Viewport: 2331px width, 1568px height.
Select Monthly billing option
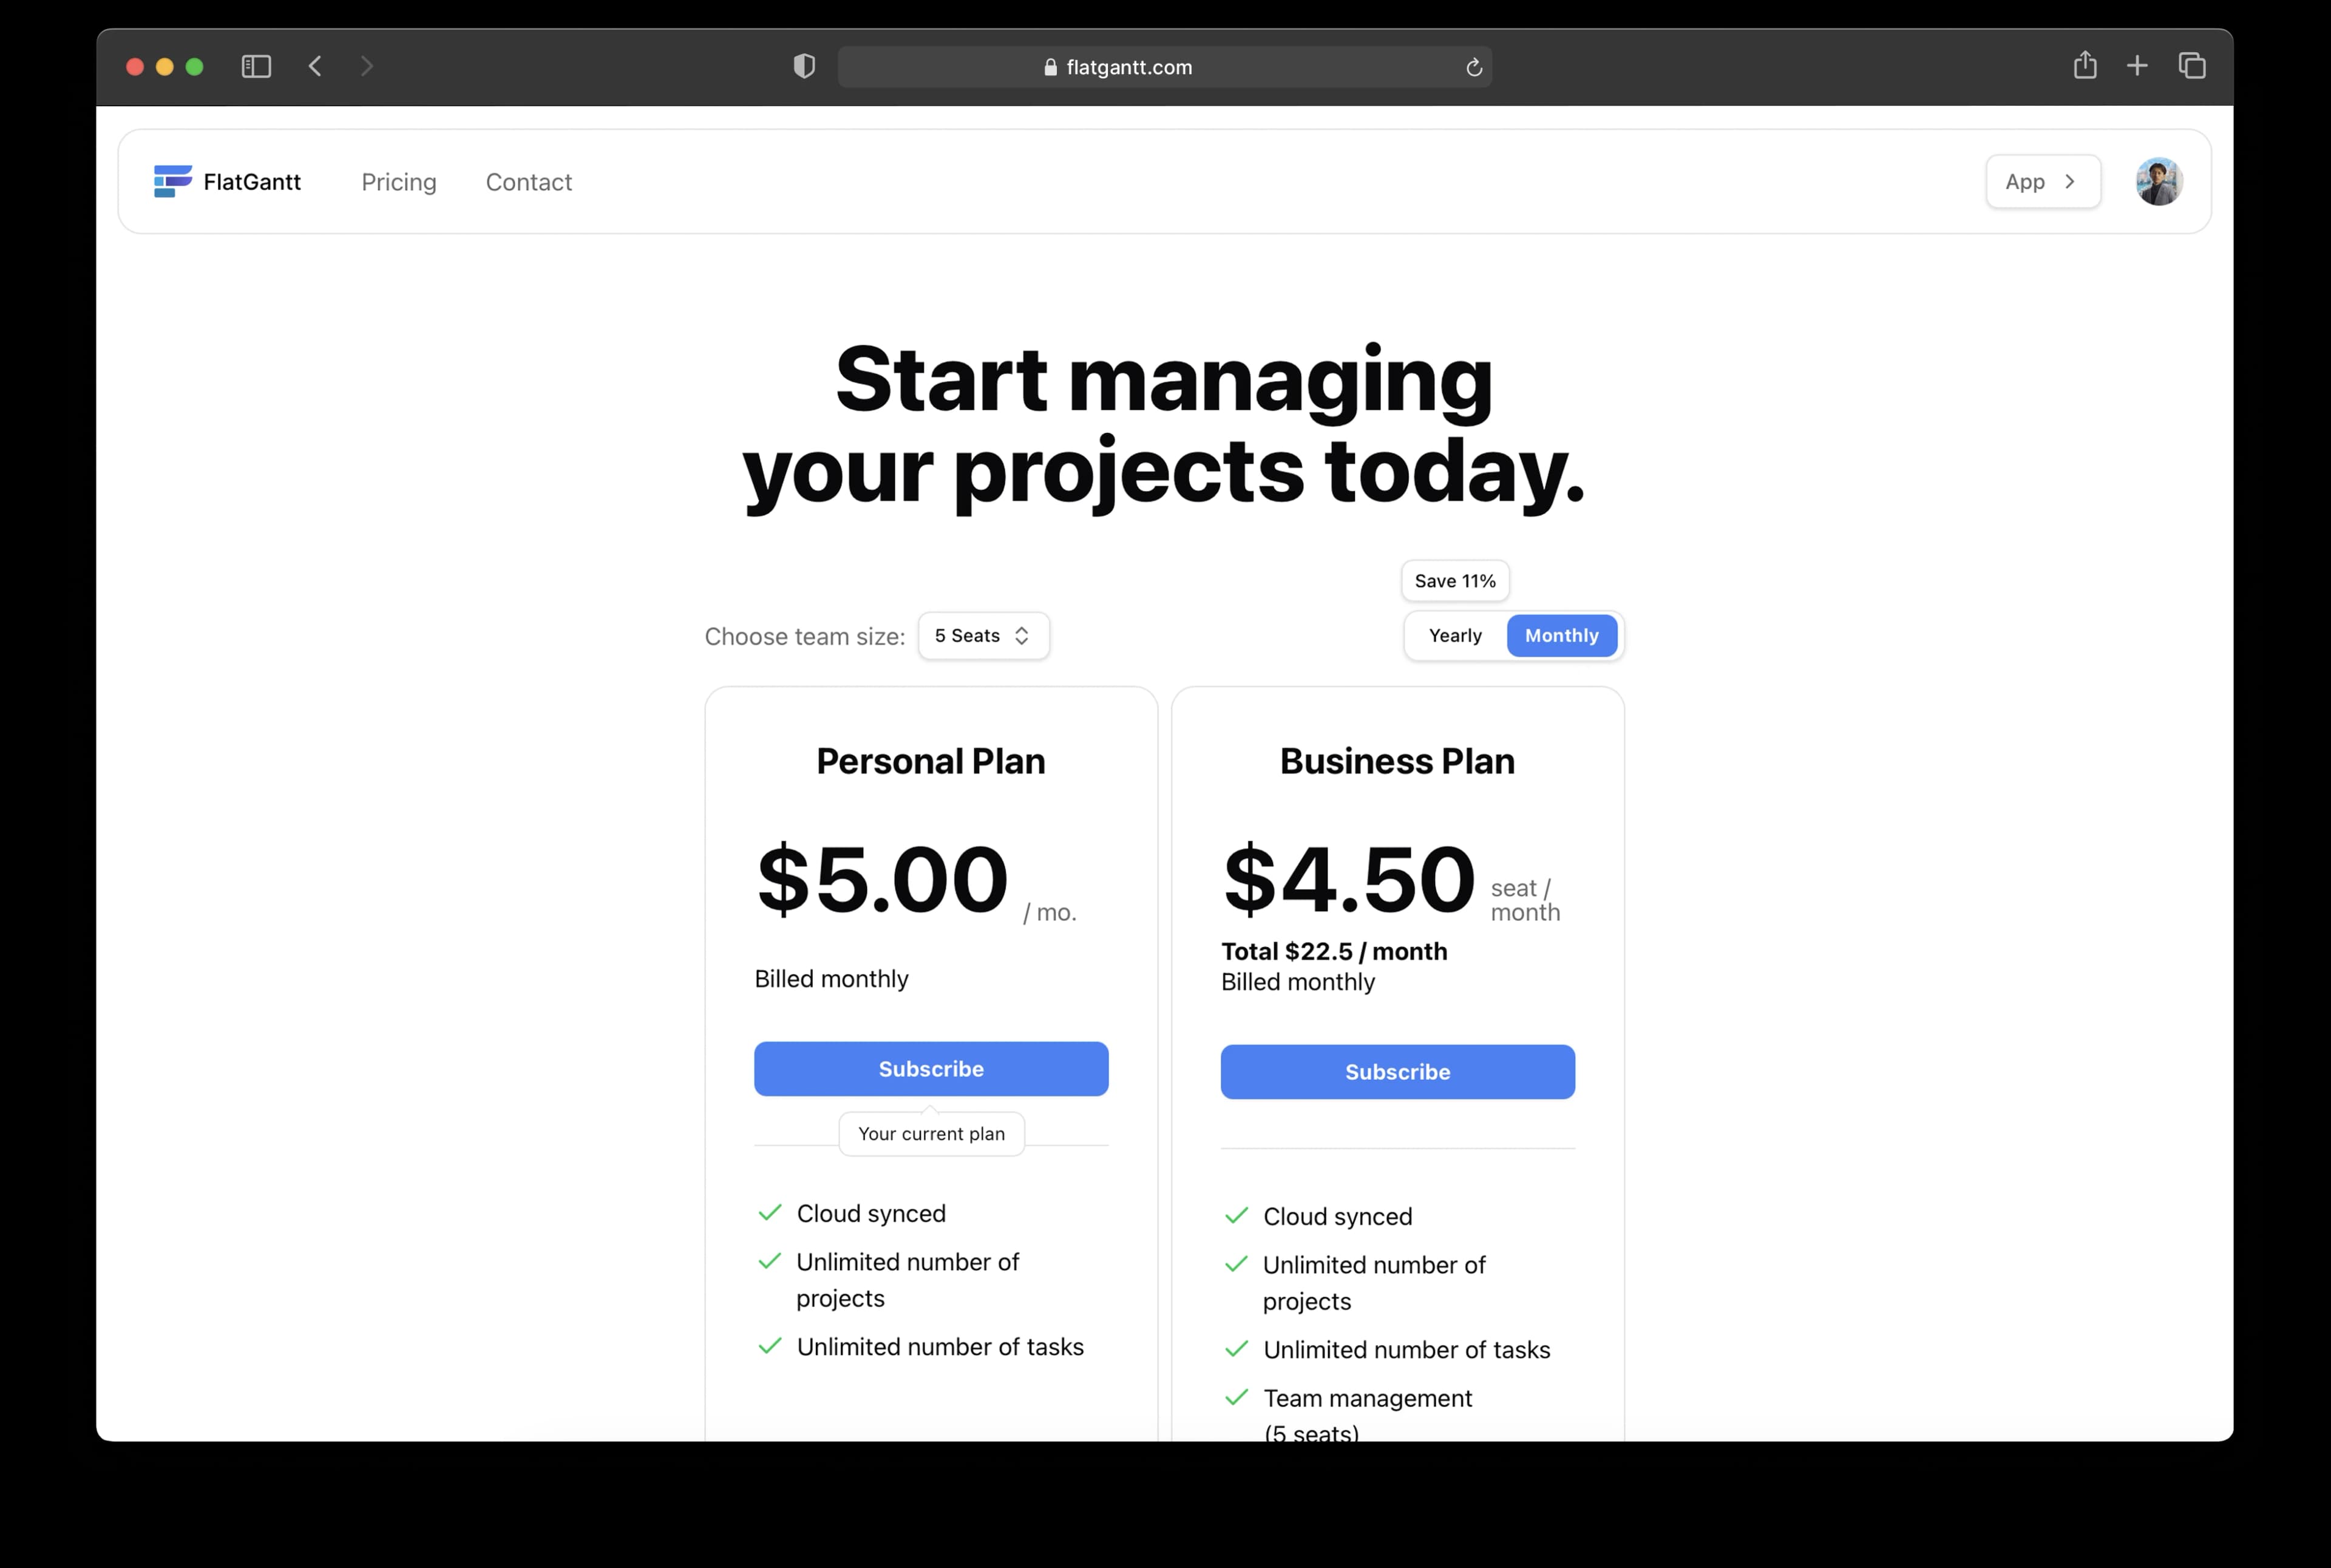click(1561, 635)
